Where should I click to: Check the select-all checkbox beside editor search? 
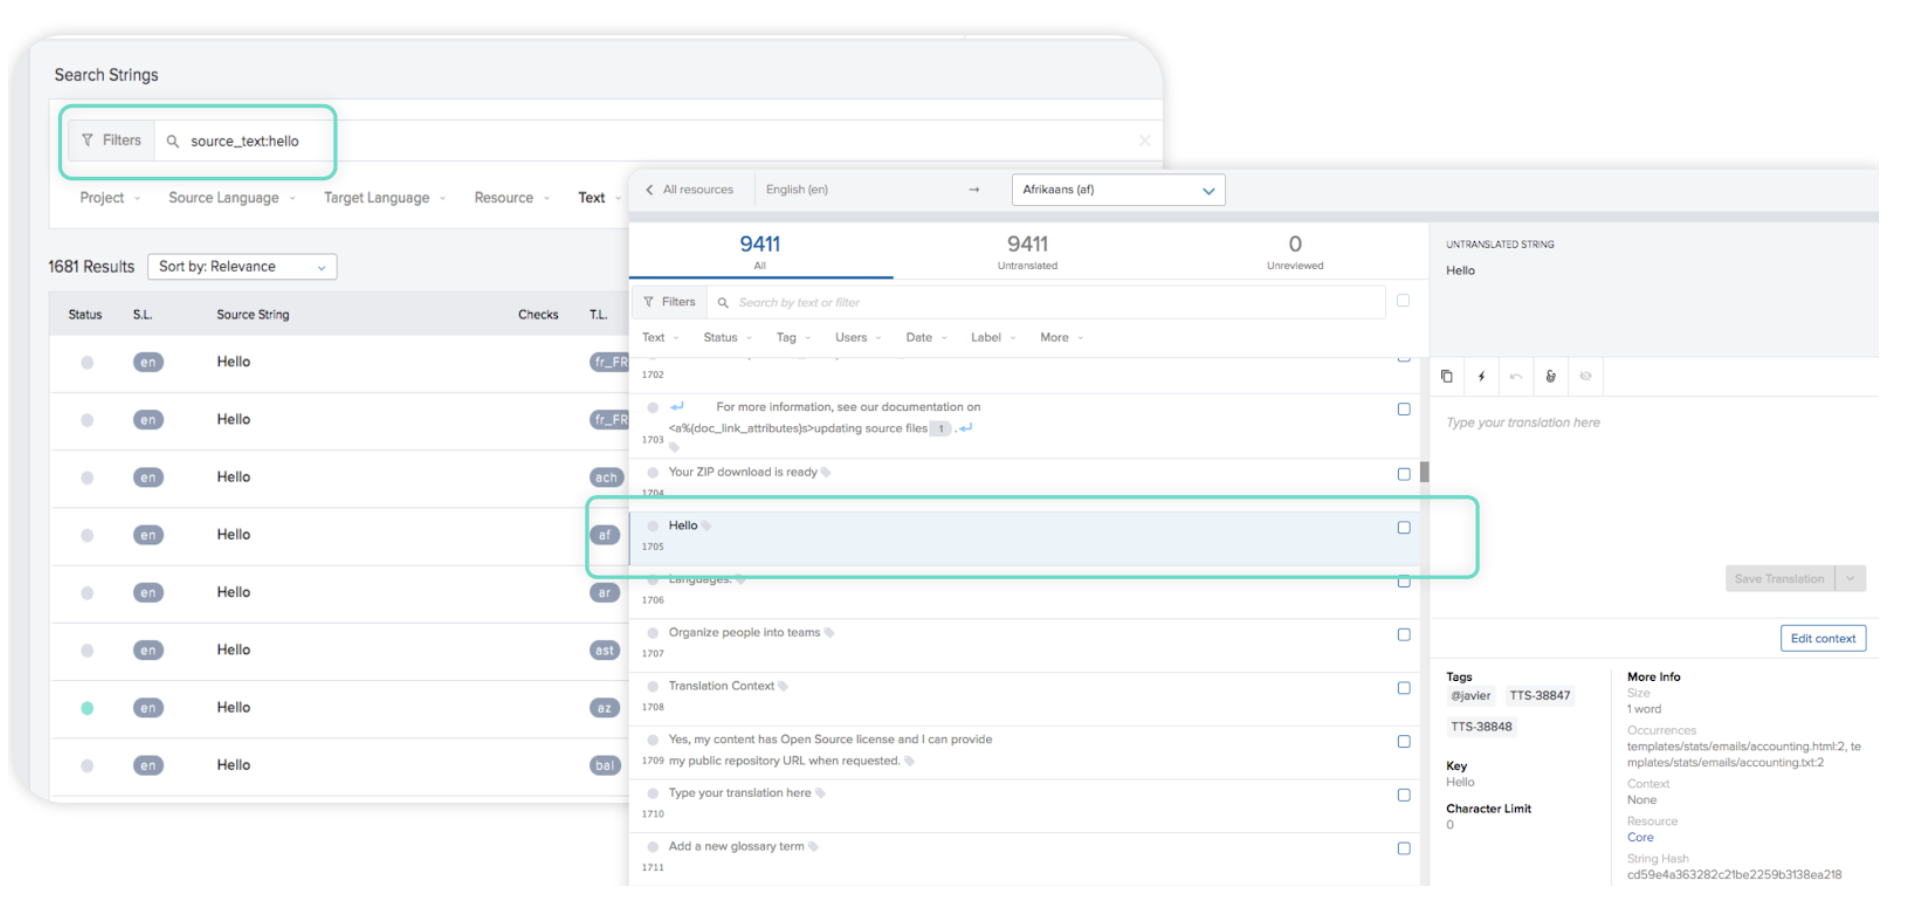(1403, 301)
